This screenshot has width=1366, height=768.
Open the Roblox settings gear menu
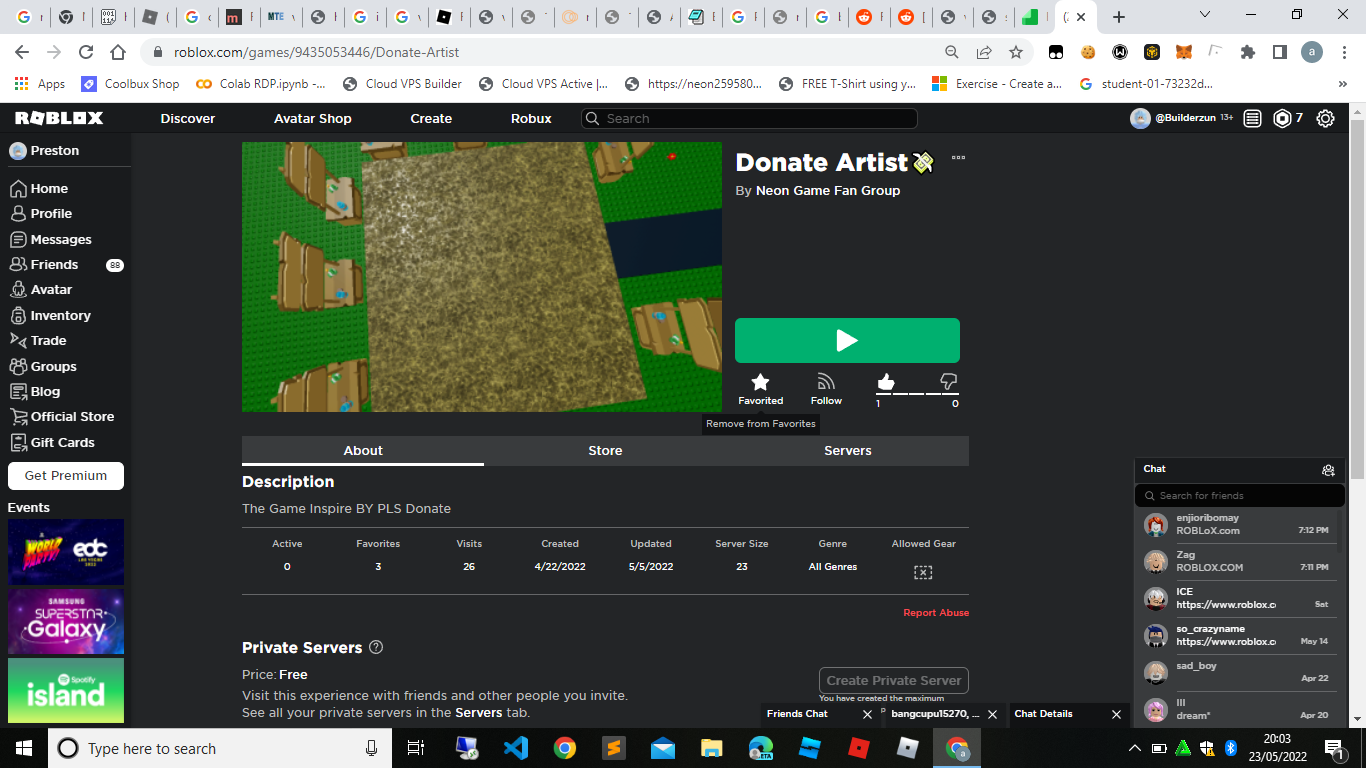[x=1325, y=118]
